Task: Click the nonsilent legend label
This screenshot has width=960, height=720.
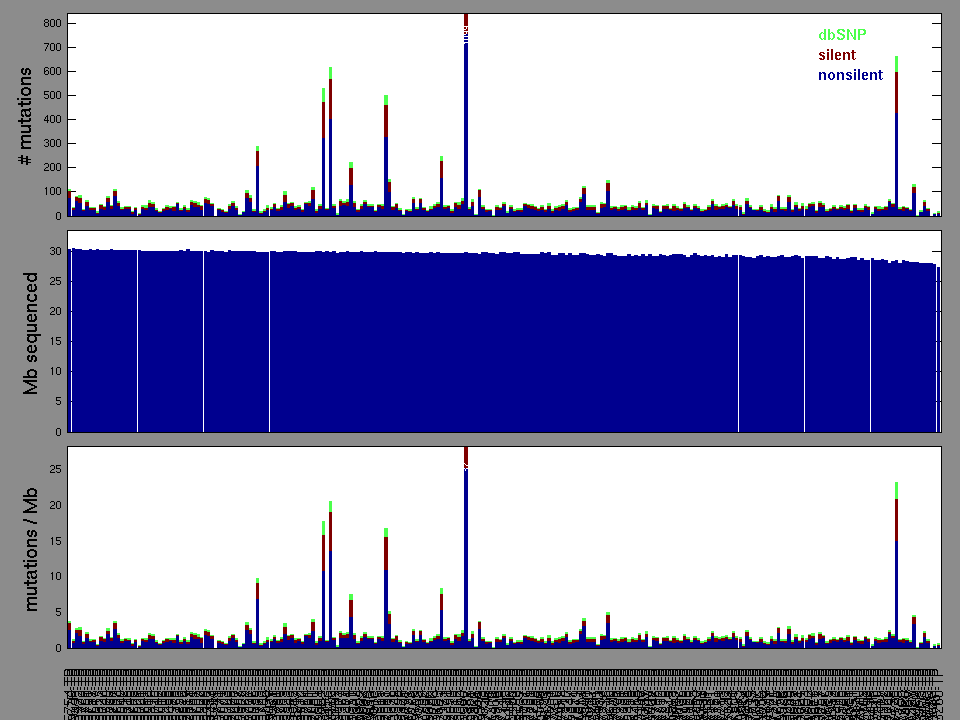Action: 850,75
